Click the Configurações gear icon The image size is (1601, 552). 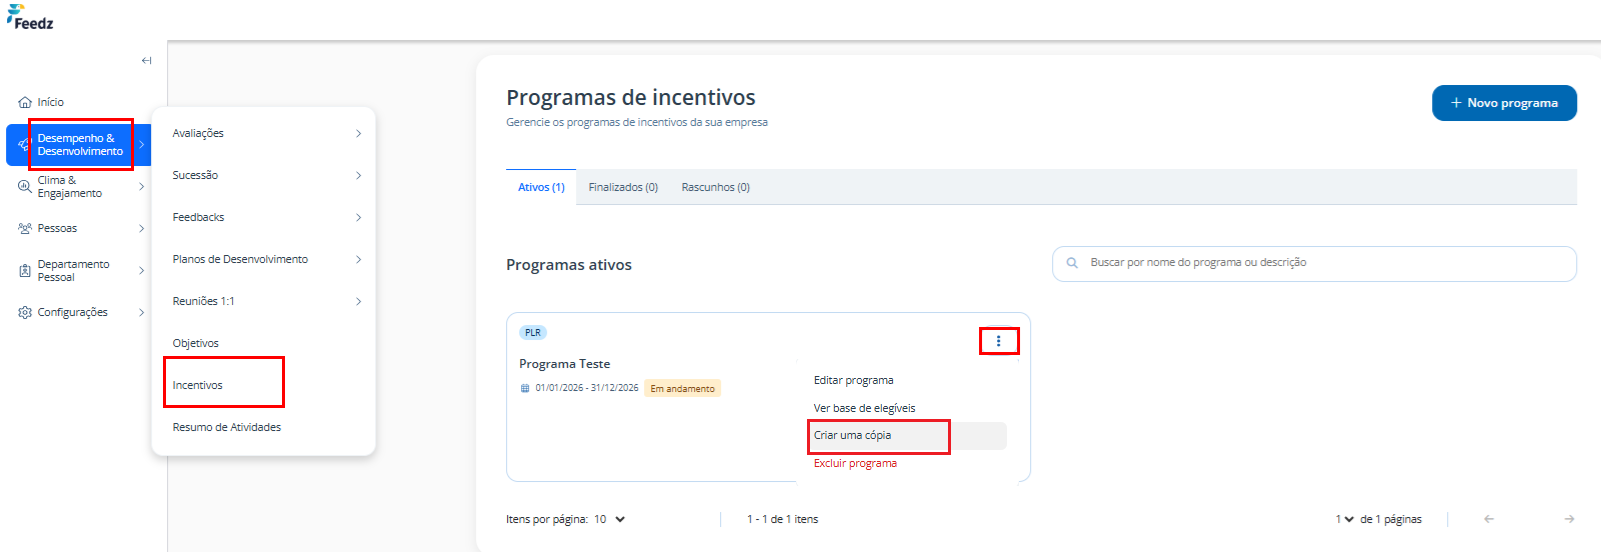coord(25,313)
